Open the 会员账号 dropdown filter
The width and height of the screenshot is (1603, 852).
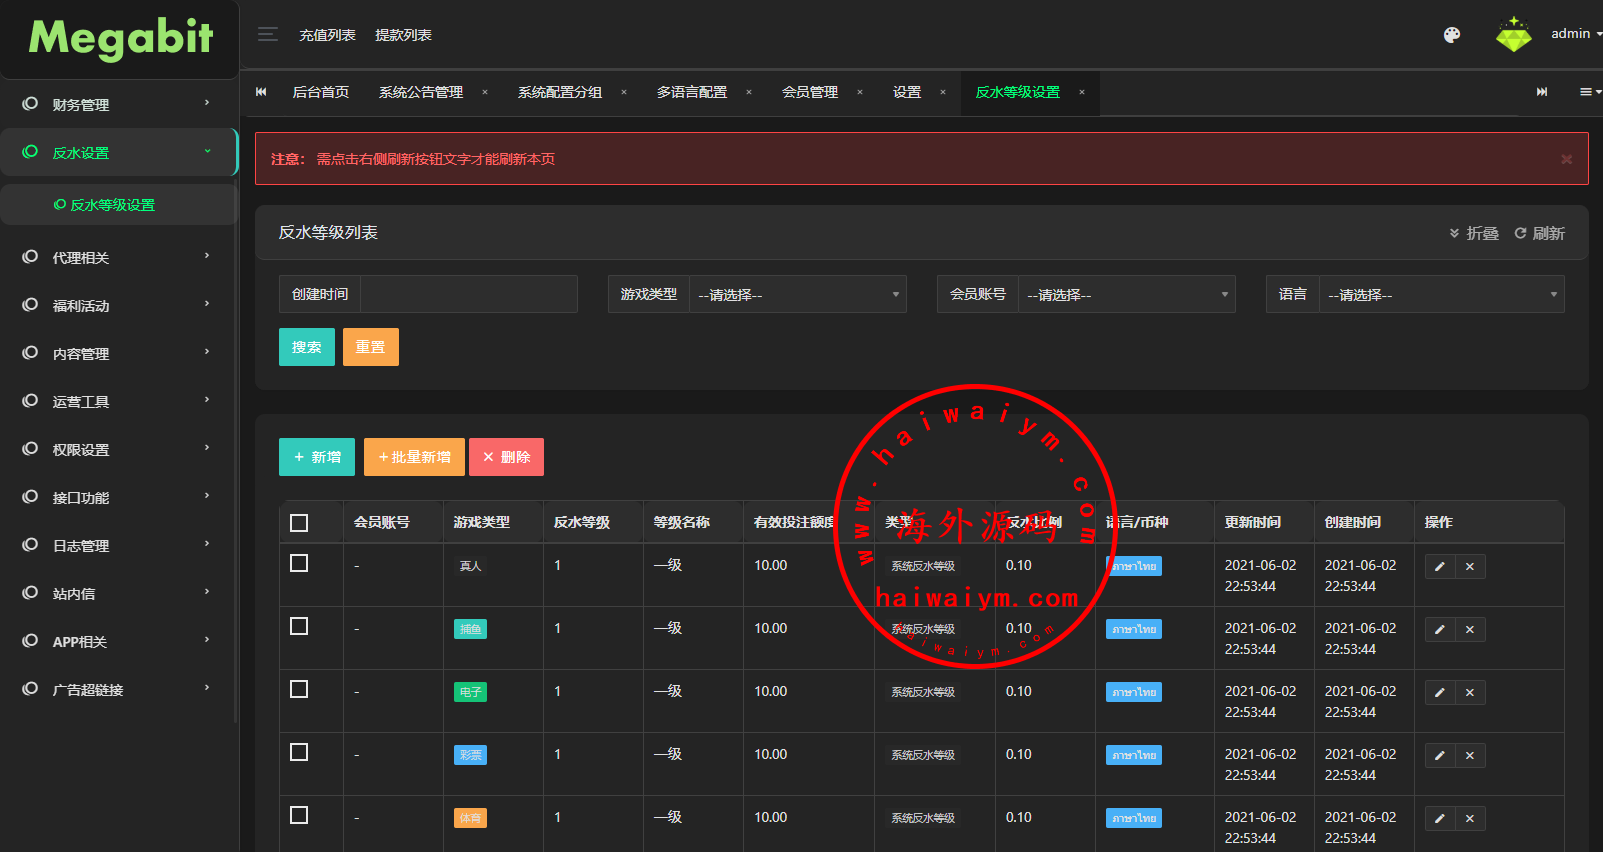(1126, 295)
